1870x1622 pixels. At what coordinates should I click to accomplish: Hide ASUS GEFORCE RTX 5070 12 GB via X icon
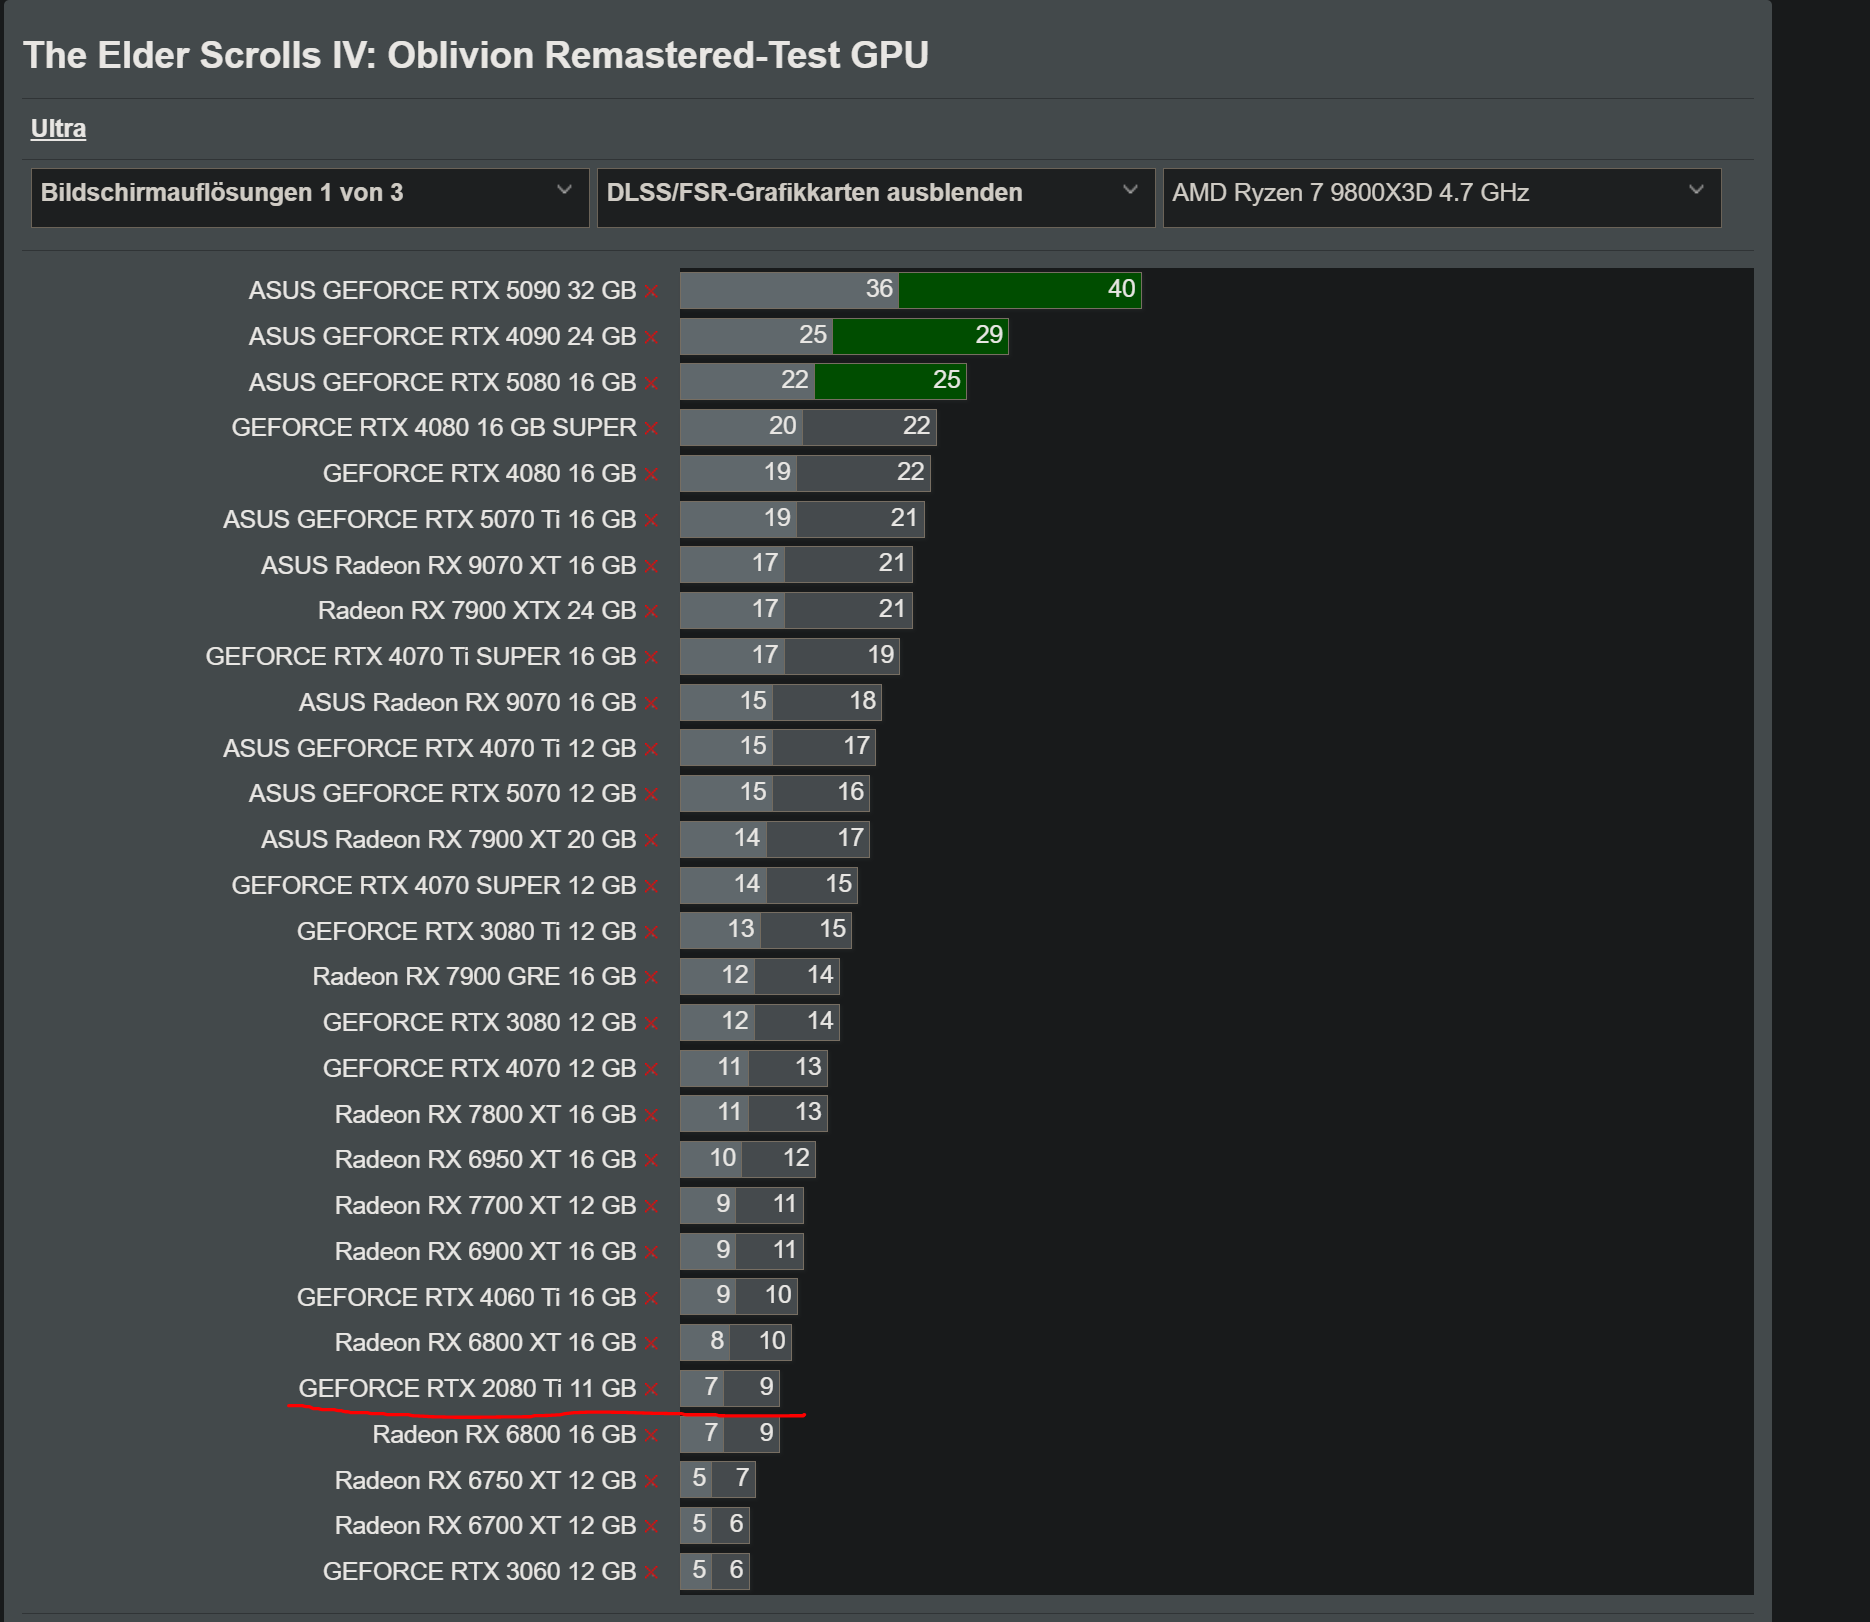tap(652, 795)
